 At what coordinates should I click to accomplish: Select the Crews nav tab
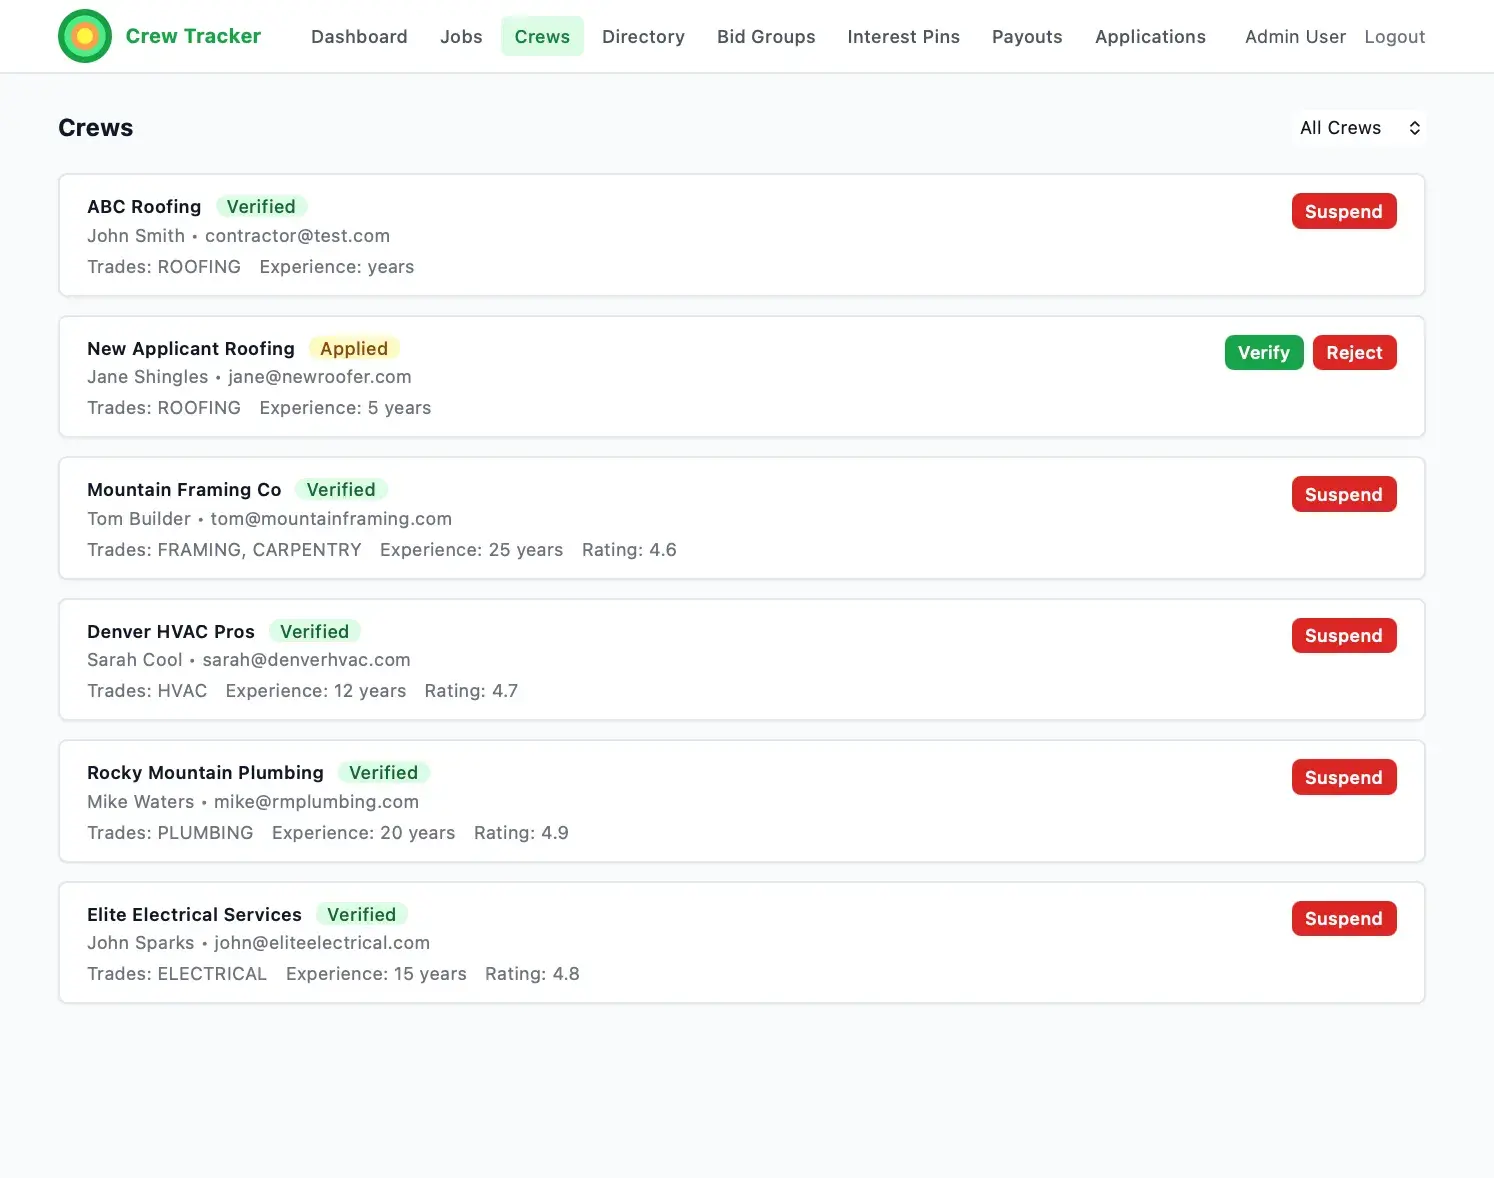542,37
